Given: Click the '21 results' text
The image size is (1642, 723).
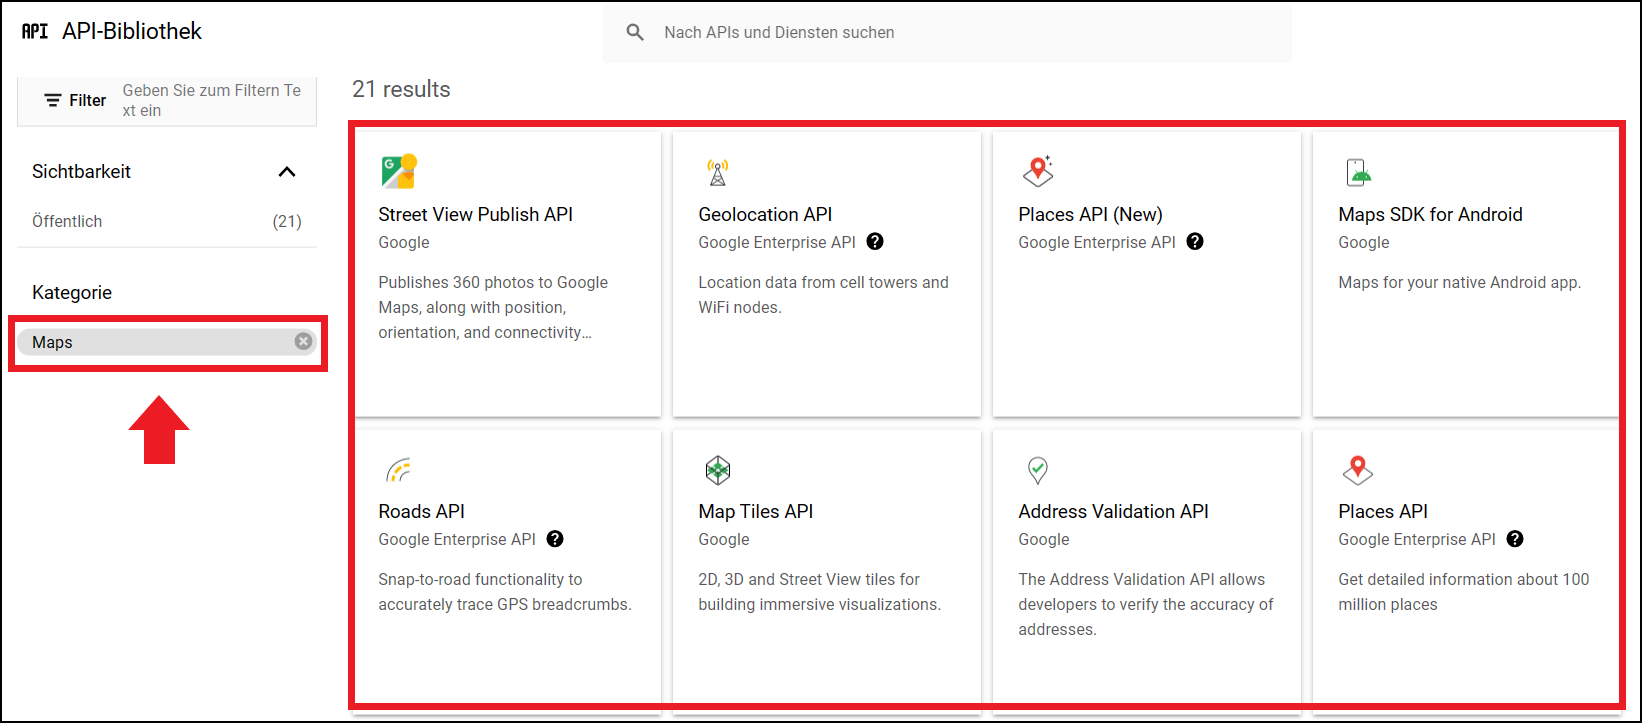Looking at the screenshot, I should point(401,89).
